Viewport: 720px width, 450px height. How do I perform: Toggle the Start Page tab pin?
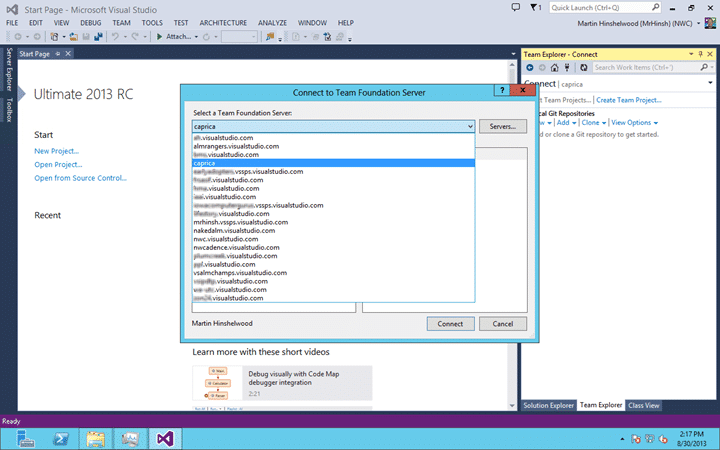[58, 54]
